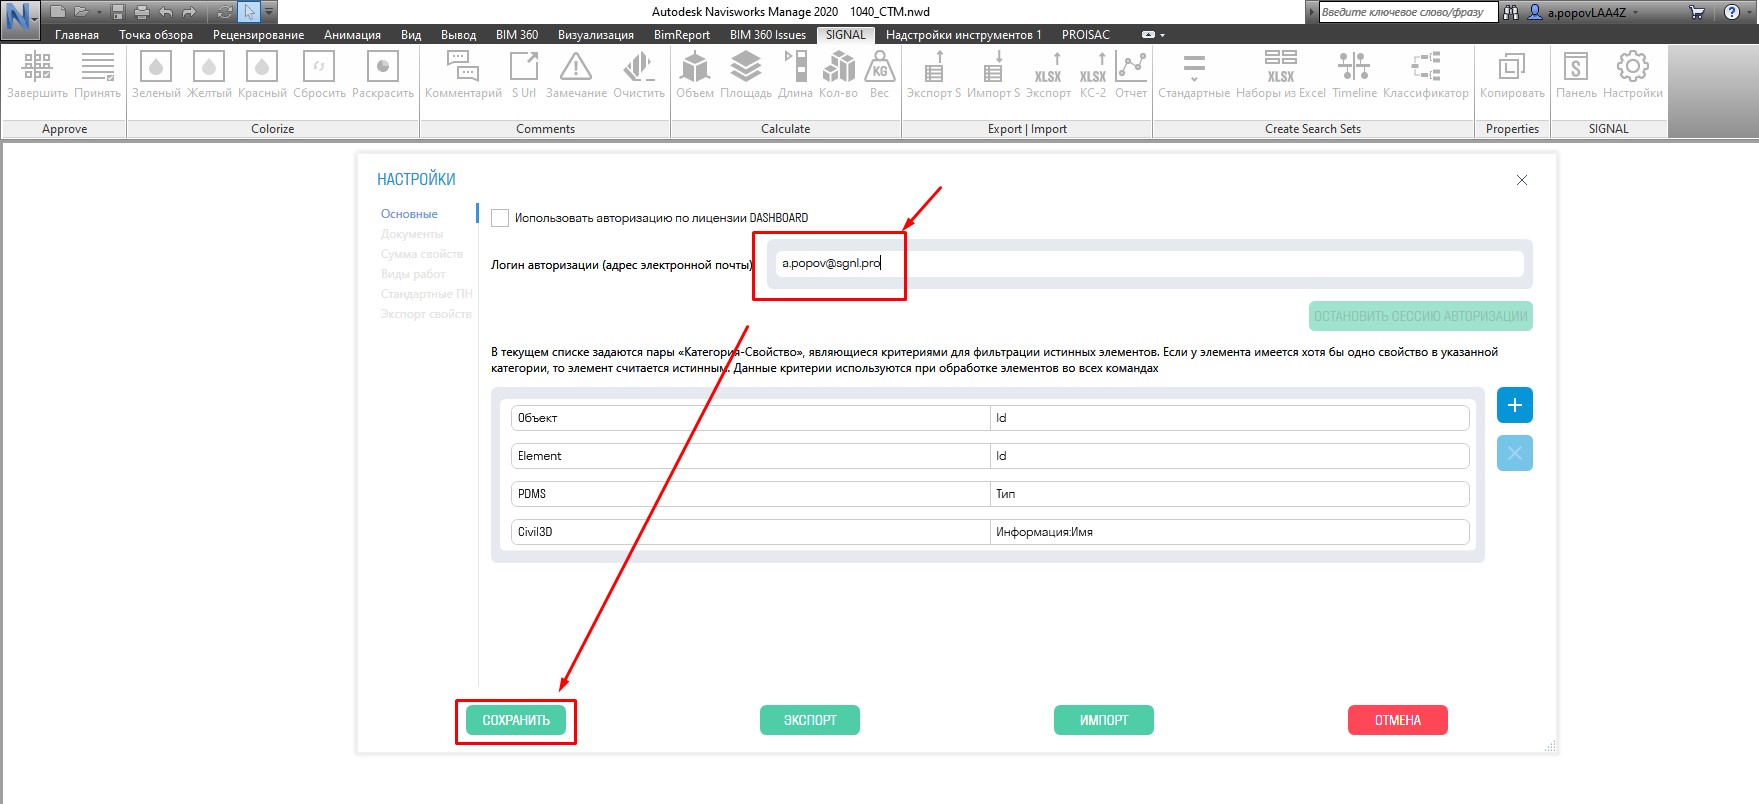Switch to Точка обзора tab

point(156,35)
